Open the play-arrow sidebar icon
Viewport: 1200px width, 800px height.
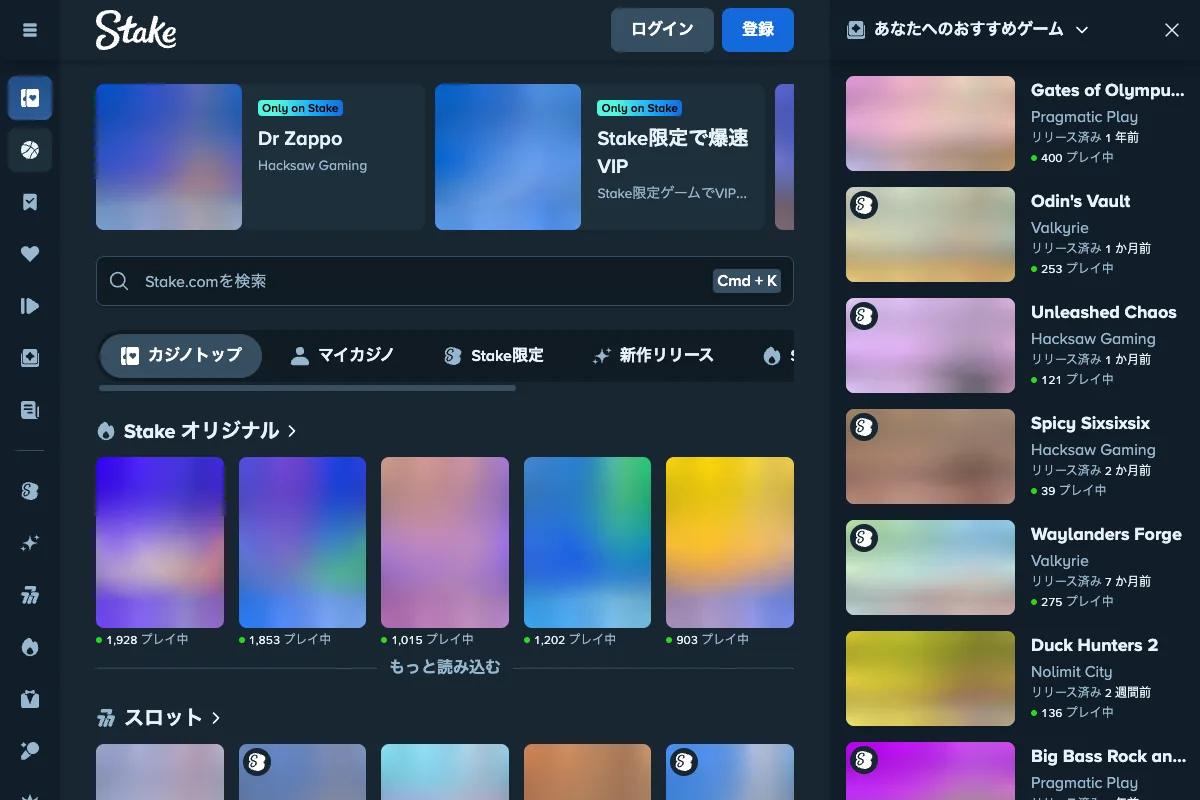(x=30, y=306)
